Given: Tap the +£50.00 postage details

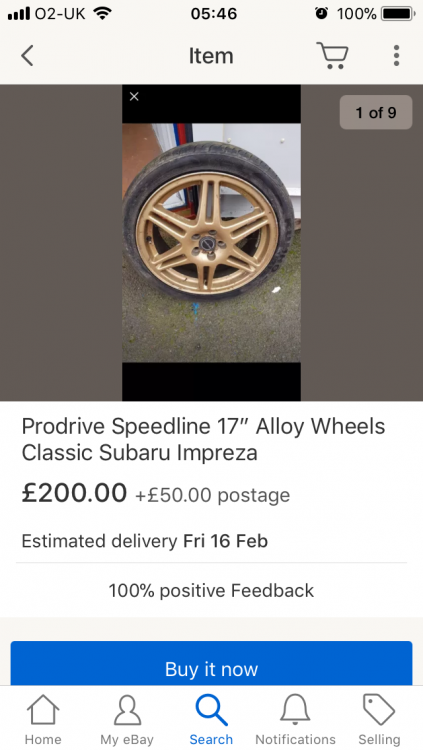Looking at the screenshot, I should pyautogui.click(x=212, y=495).
